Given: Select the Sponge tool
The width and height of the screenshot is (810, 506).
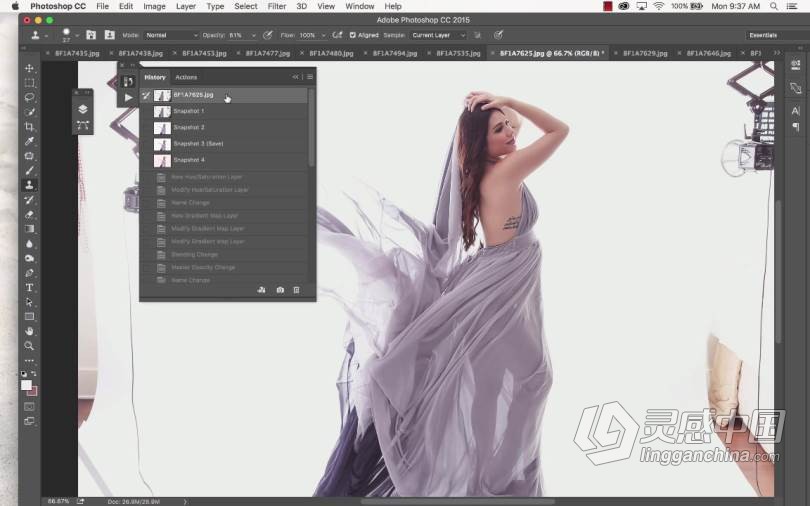Looking at the screenshot, I should (29, 258).
